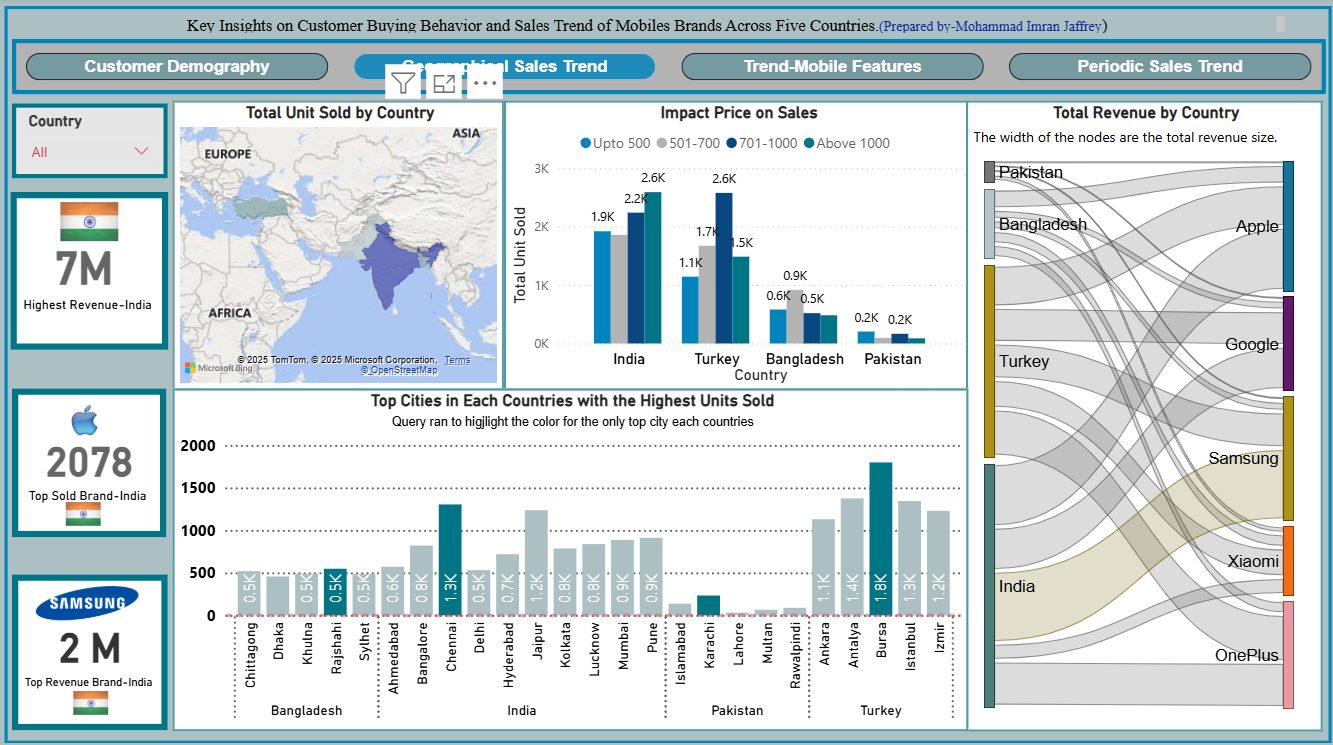
Task: Select the highlighted Chennai bar
Action: (450, 560)
